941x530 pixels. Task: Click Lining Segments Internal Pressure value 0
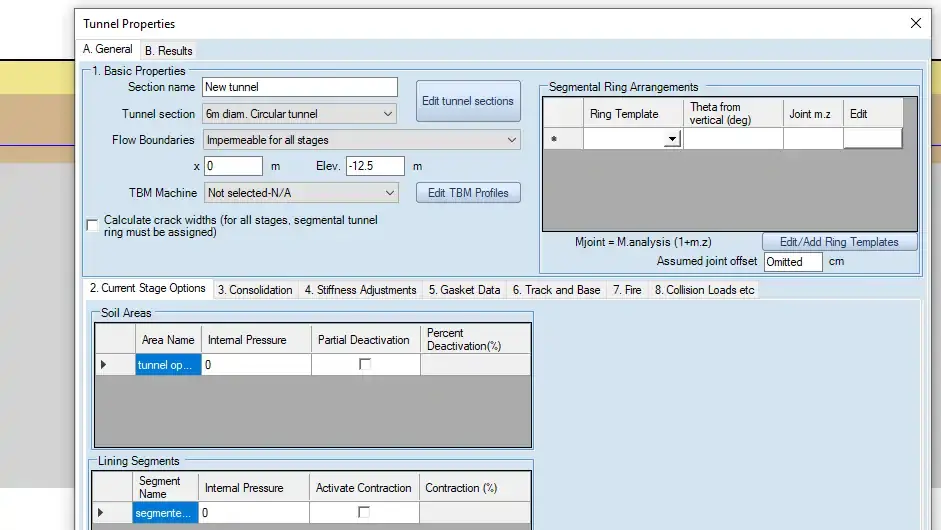[254, 513]
